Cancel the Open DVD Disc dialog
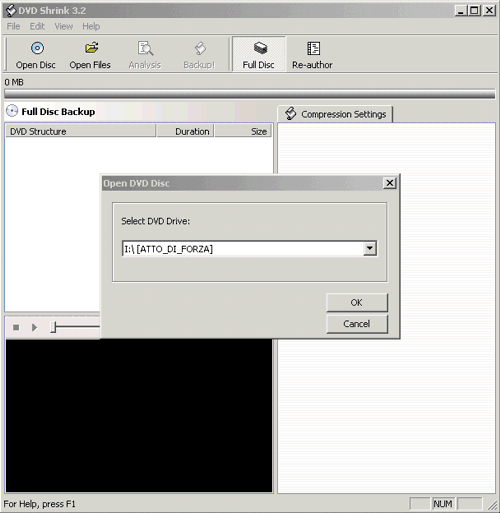Image resolution: width=500 pixels, height=513 pixels. point(357,324)
